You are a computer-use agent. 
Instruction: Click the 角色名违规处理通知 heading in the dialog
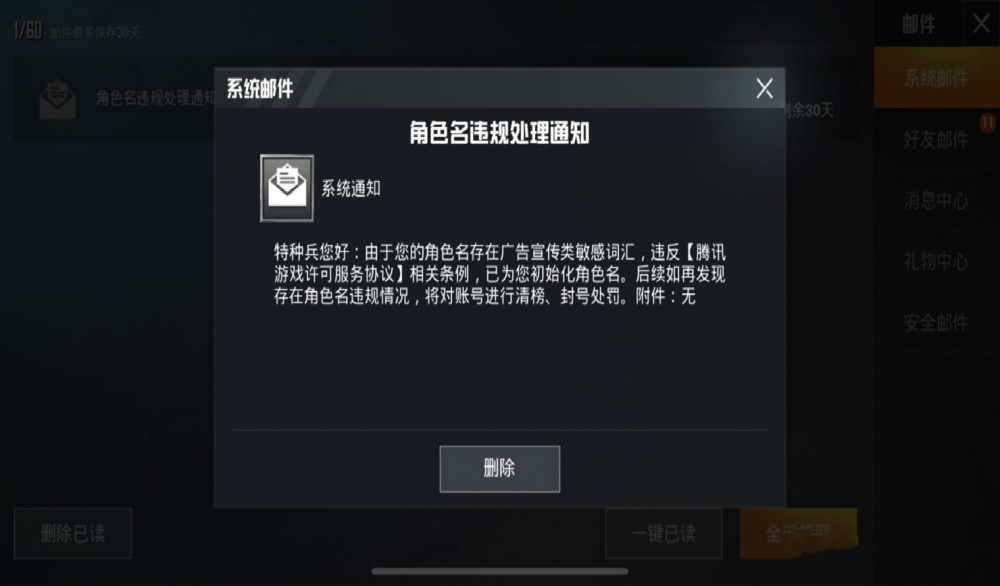click(499, 133)
